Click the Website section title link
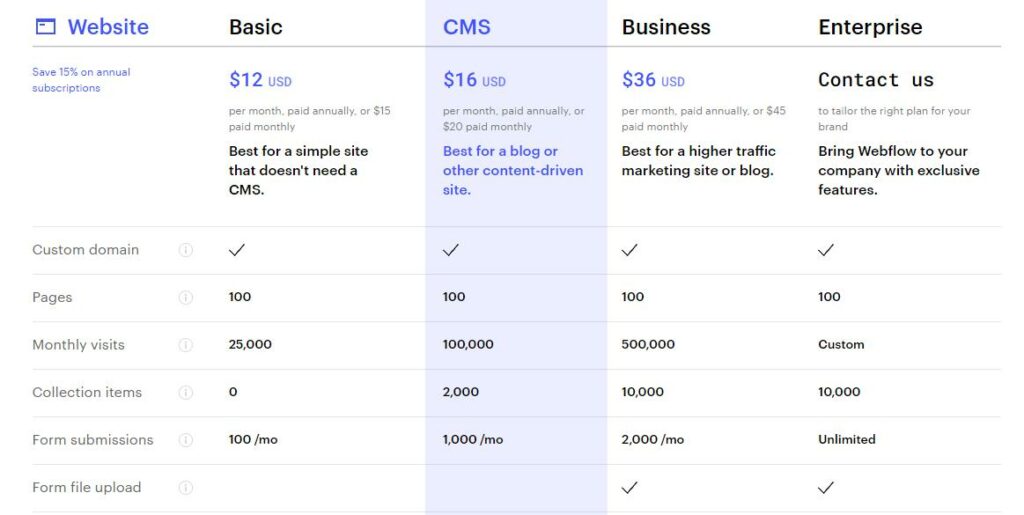Viewport: 1024px width, 515px height. (108, 27)
